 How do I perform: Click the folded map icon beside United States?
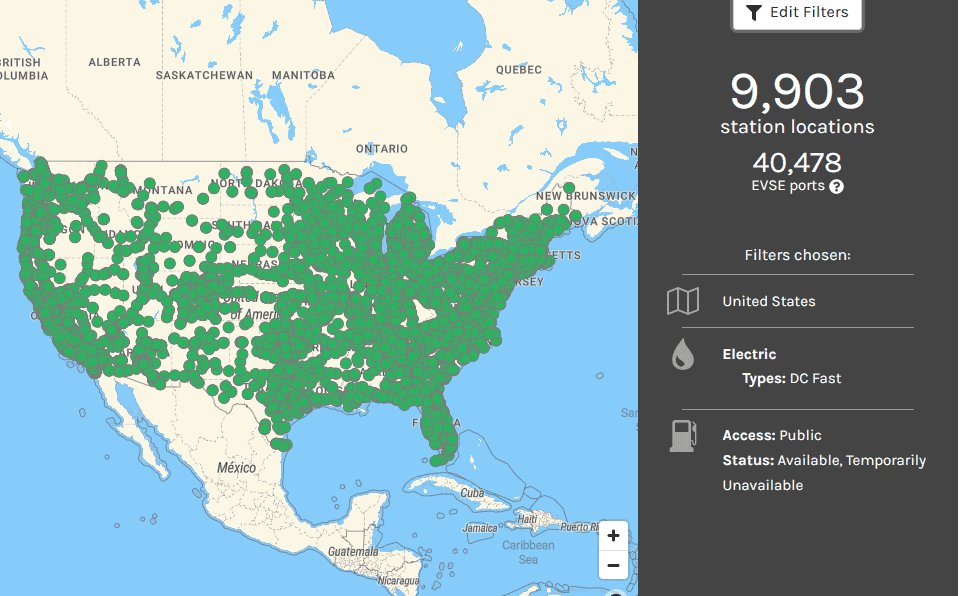(683, 301)
